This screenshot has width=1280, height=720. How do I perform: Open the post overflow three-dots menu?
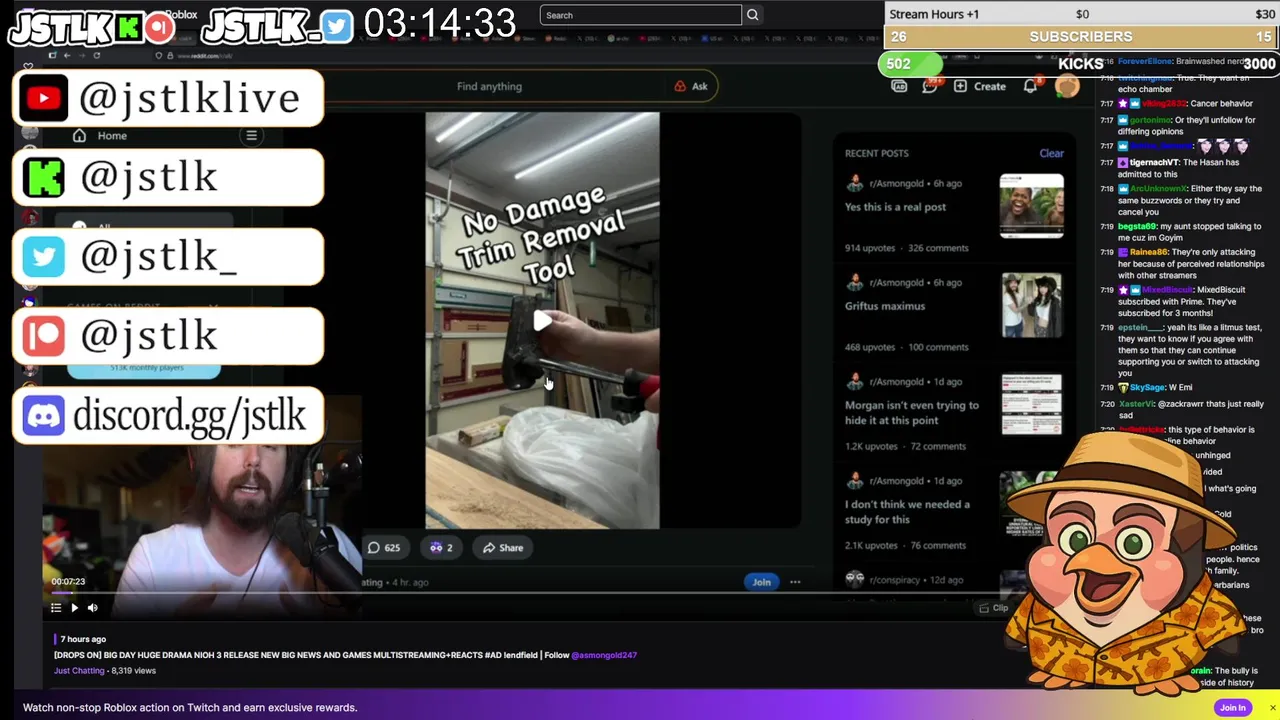click(x=795, y=582)
